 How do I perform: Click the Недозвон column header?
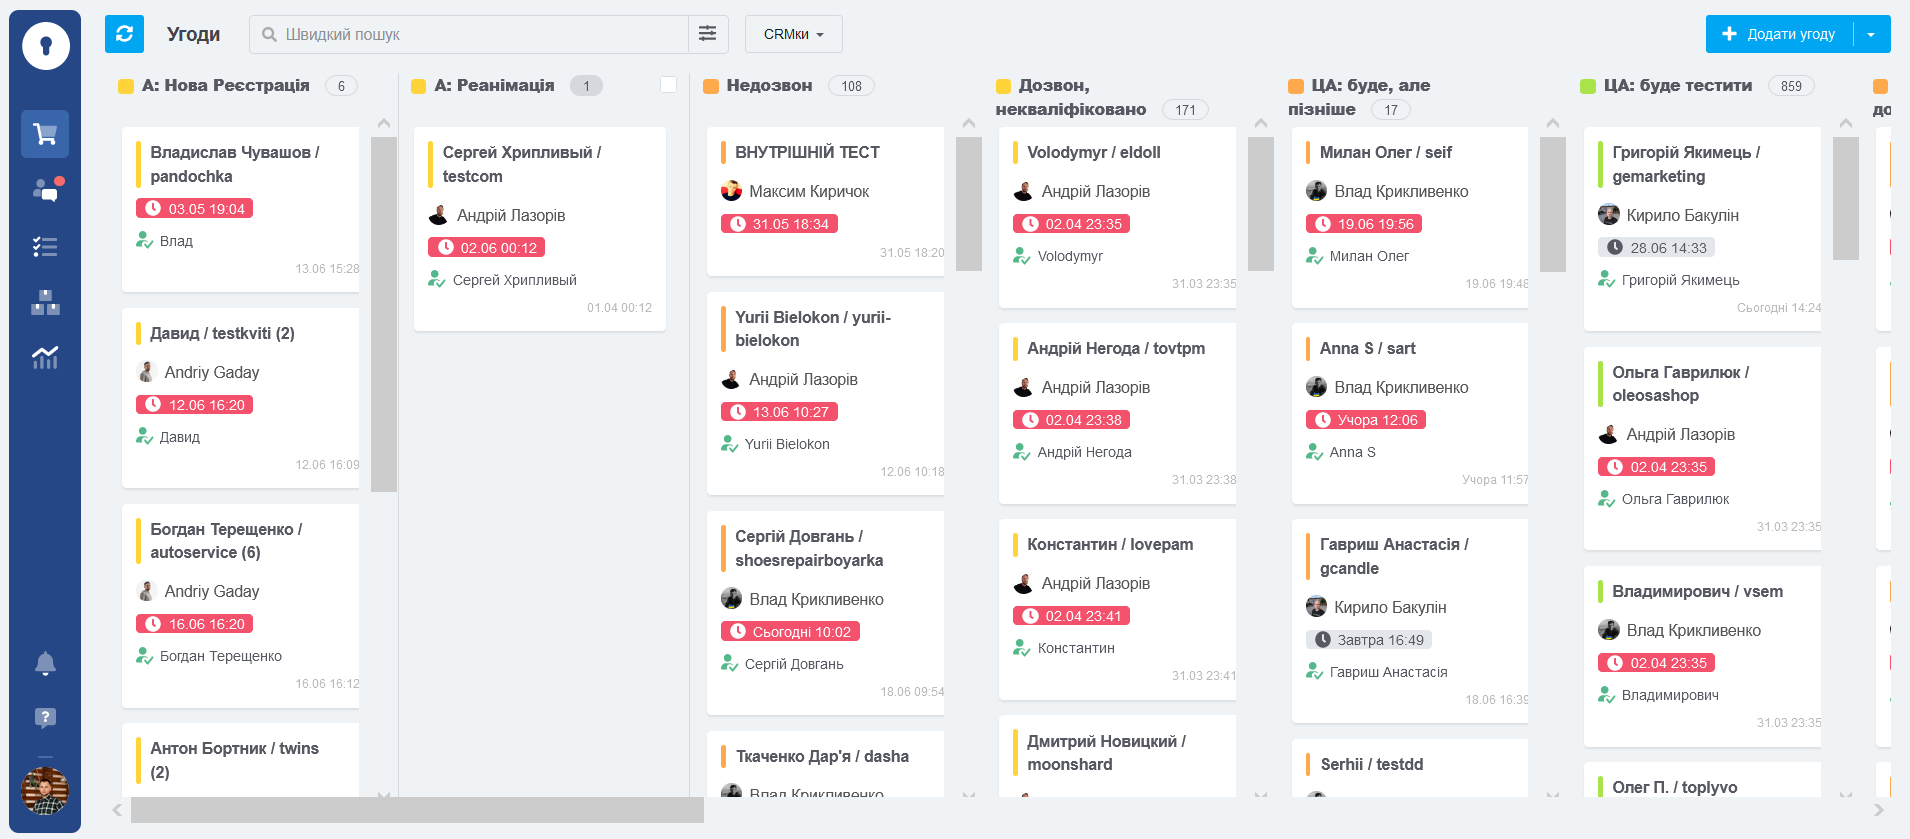click(768, 86)
